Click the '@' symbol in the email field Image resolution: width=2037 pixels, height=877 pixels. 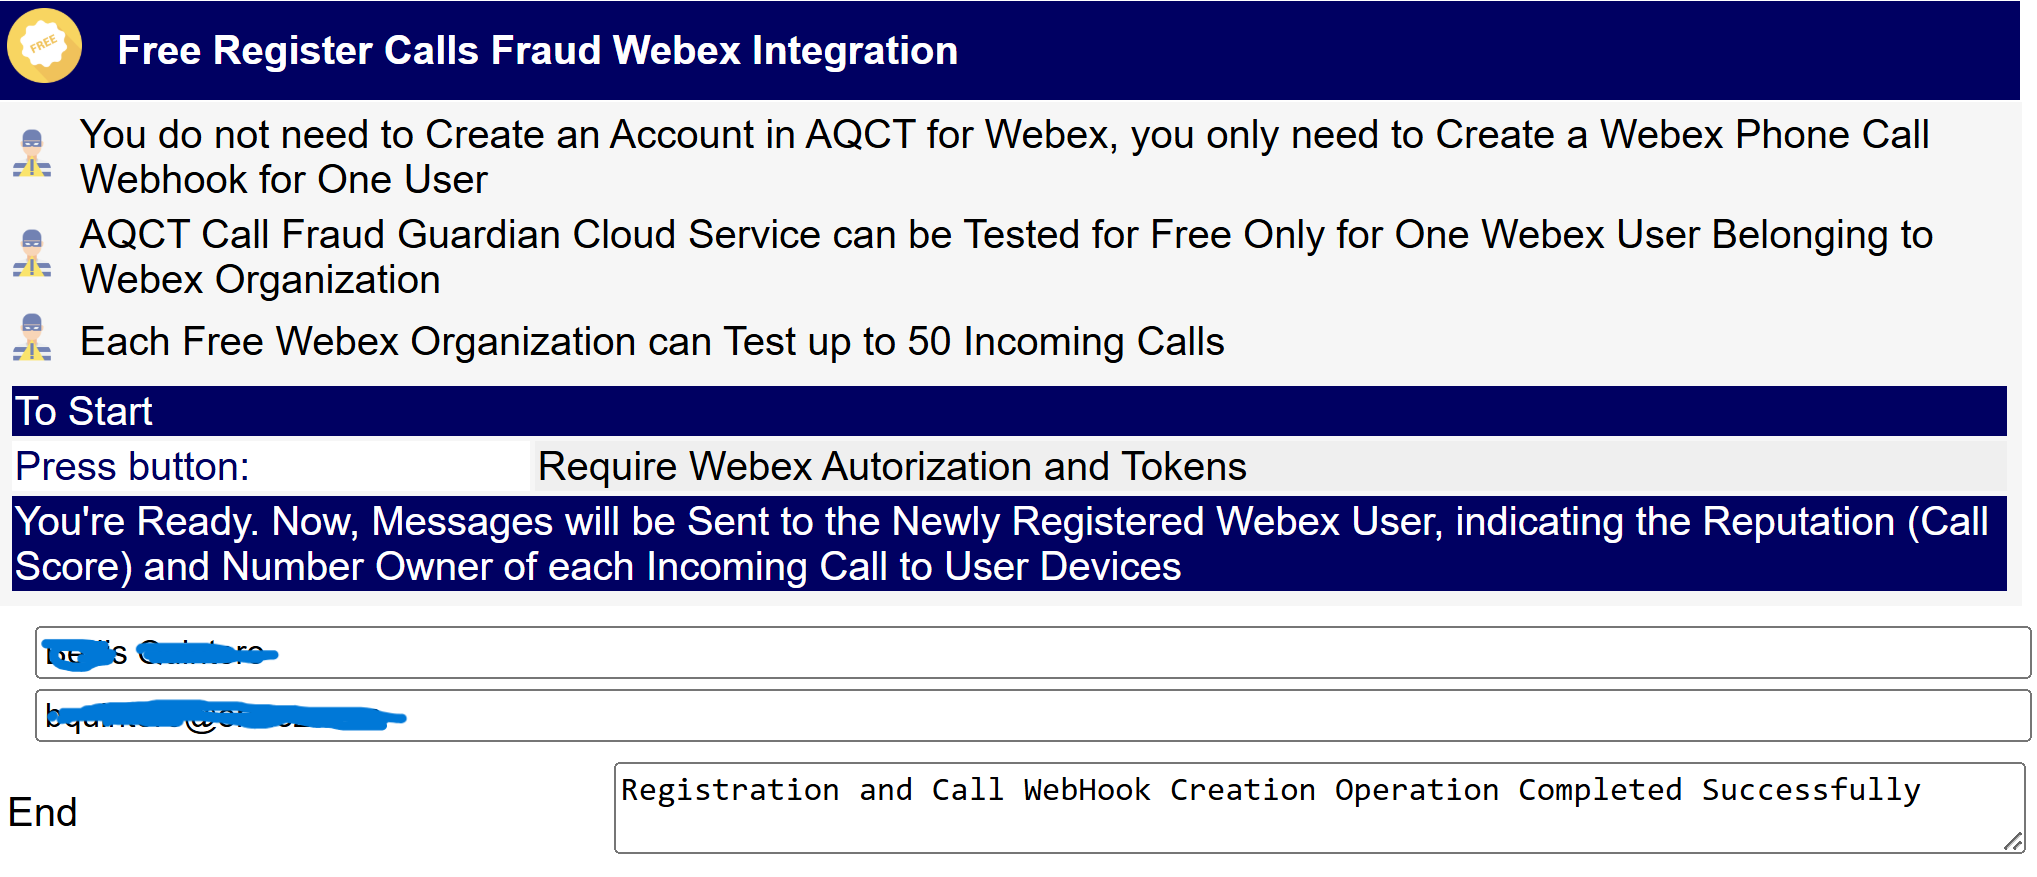201,719
